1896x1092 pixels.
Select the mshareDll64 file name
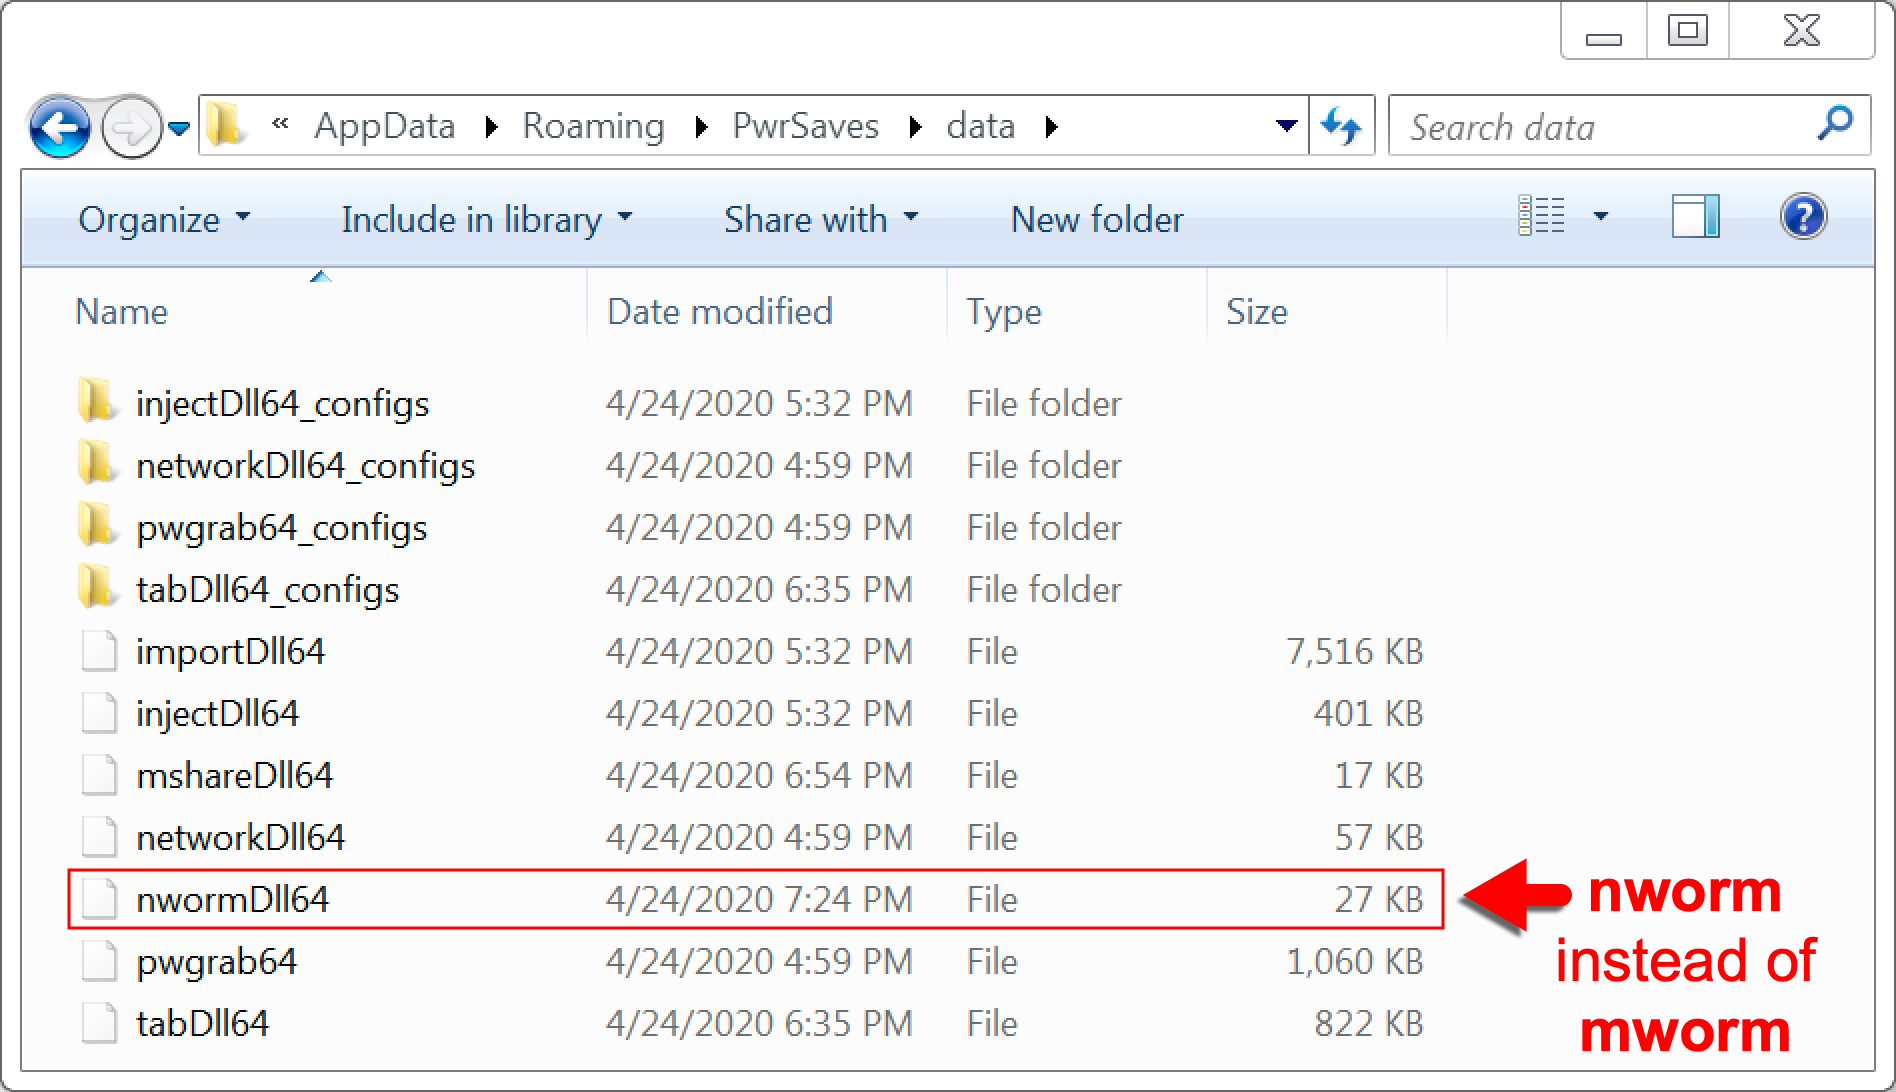(x=235, y=776)
